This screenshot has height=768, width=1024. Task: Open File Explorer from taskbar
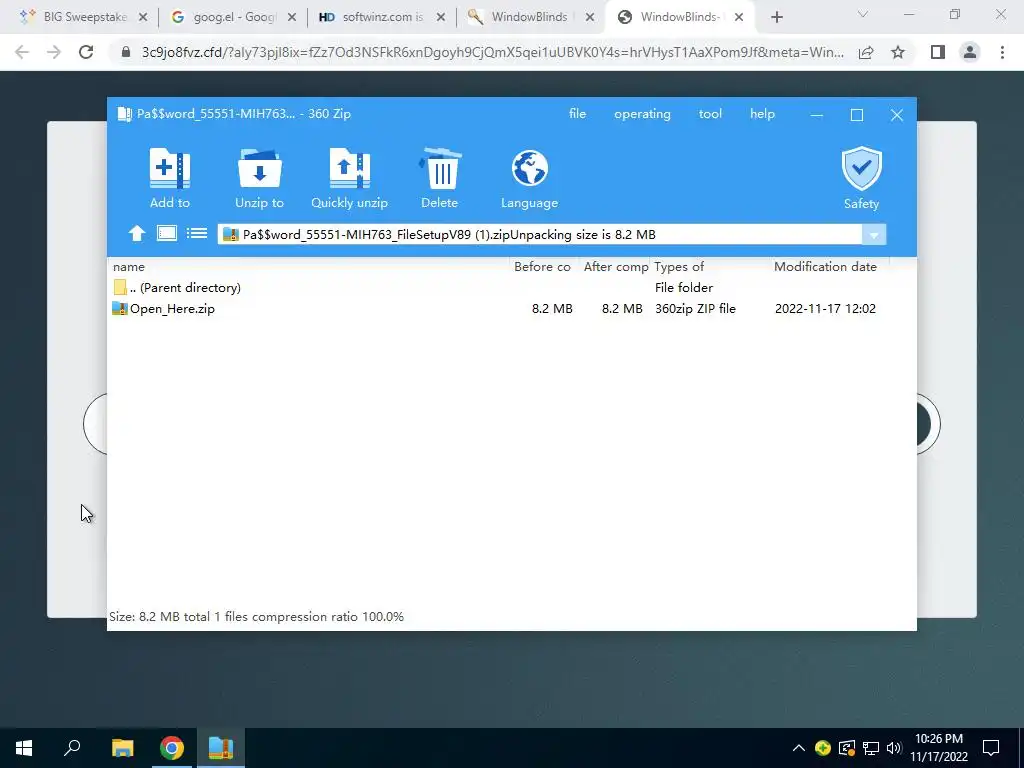click(122, 748)
